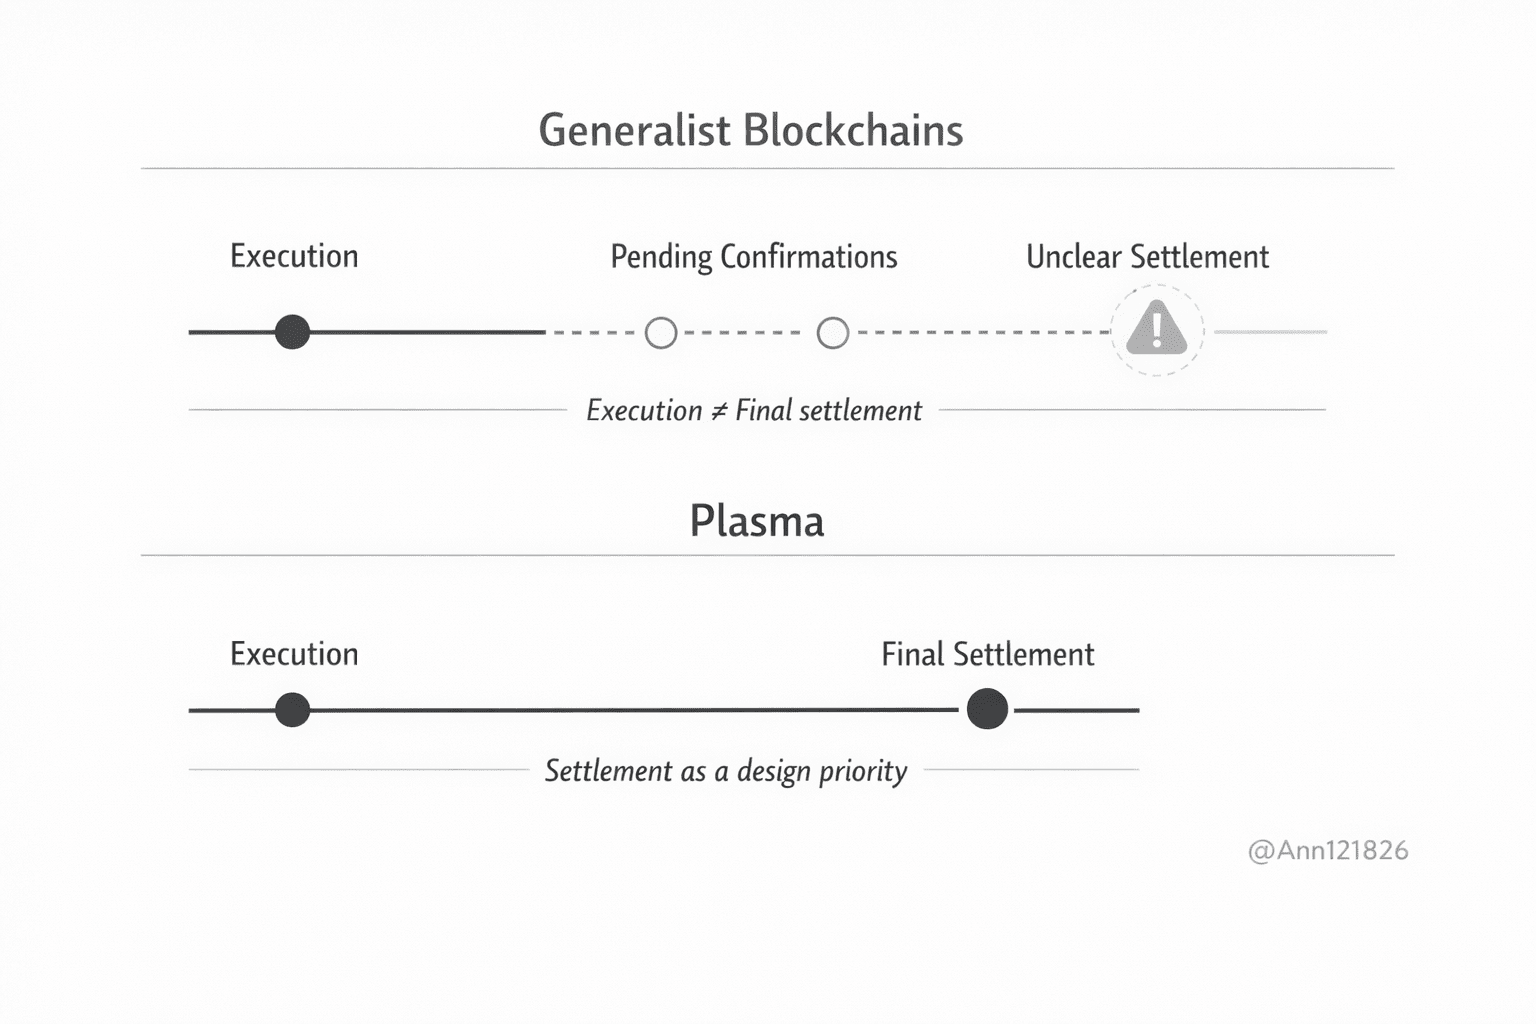Open the @Ann121826 watermark handle

[x=1328, y=850]
